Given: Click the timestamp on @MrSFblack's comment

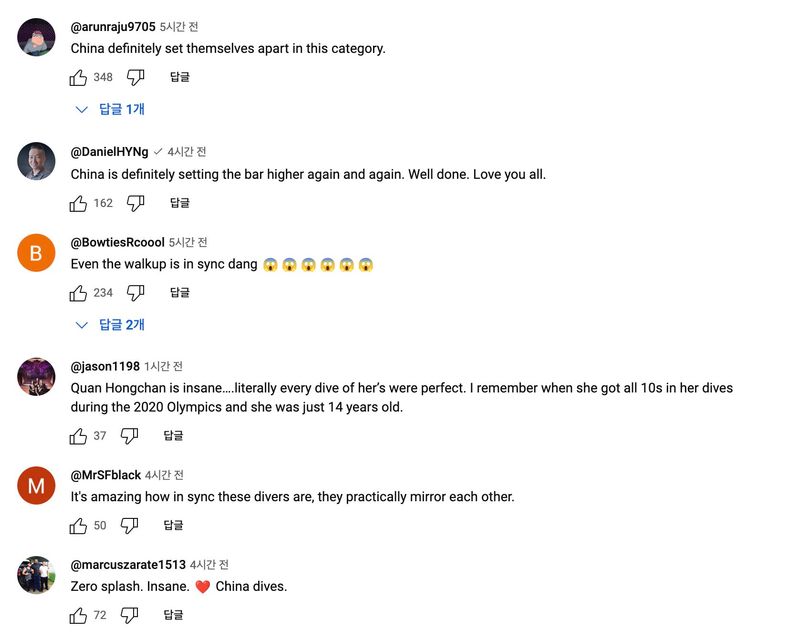Looking at the screenshot, I should (x=164, y=475).
